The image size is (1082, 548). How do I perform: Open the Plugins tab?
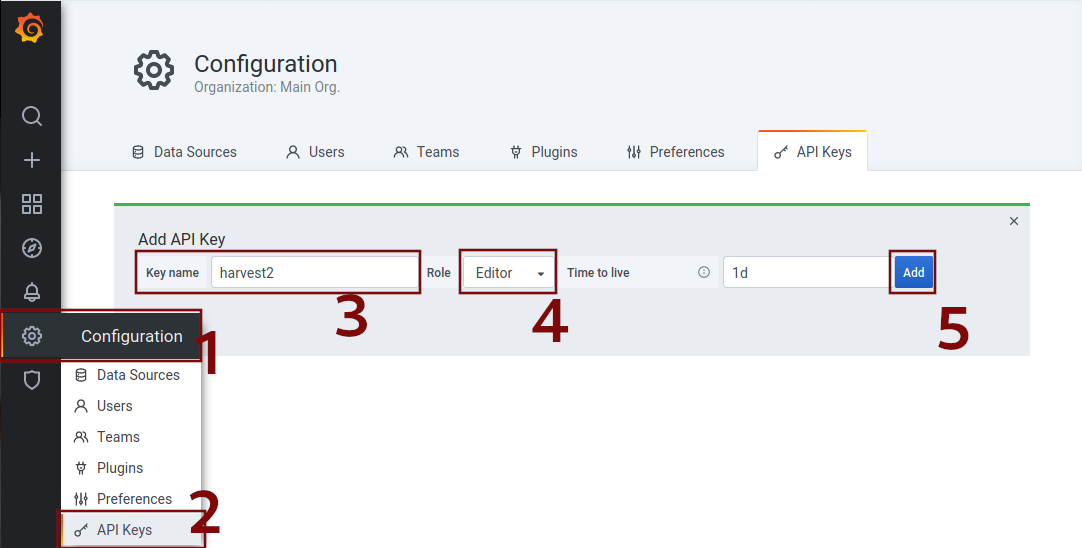[544, 152]
